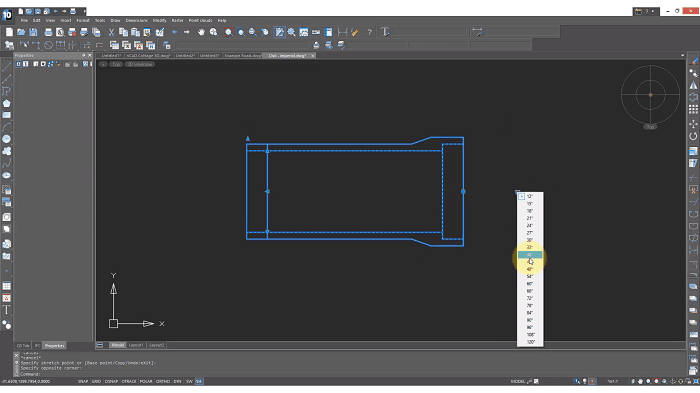
Task: Open the Draw menu
Action: point(115,21)
